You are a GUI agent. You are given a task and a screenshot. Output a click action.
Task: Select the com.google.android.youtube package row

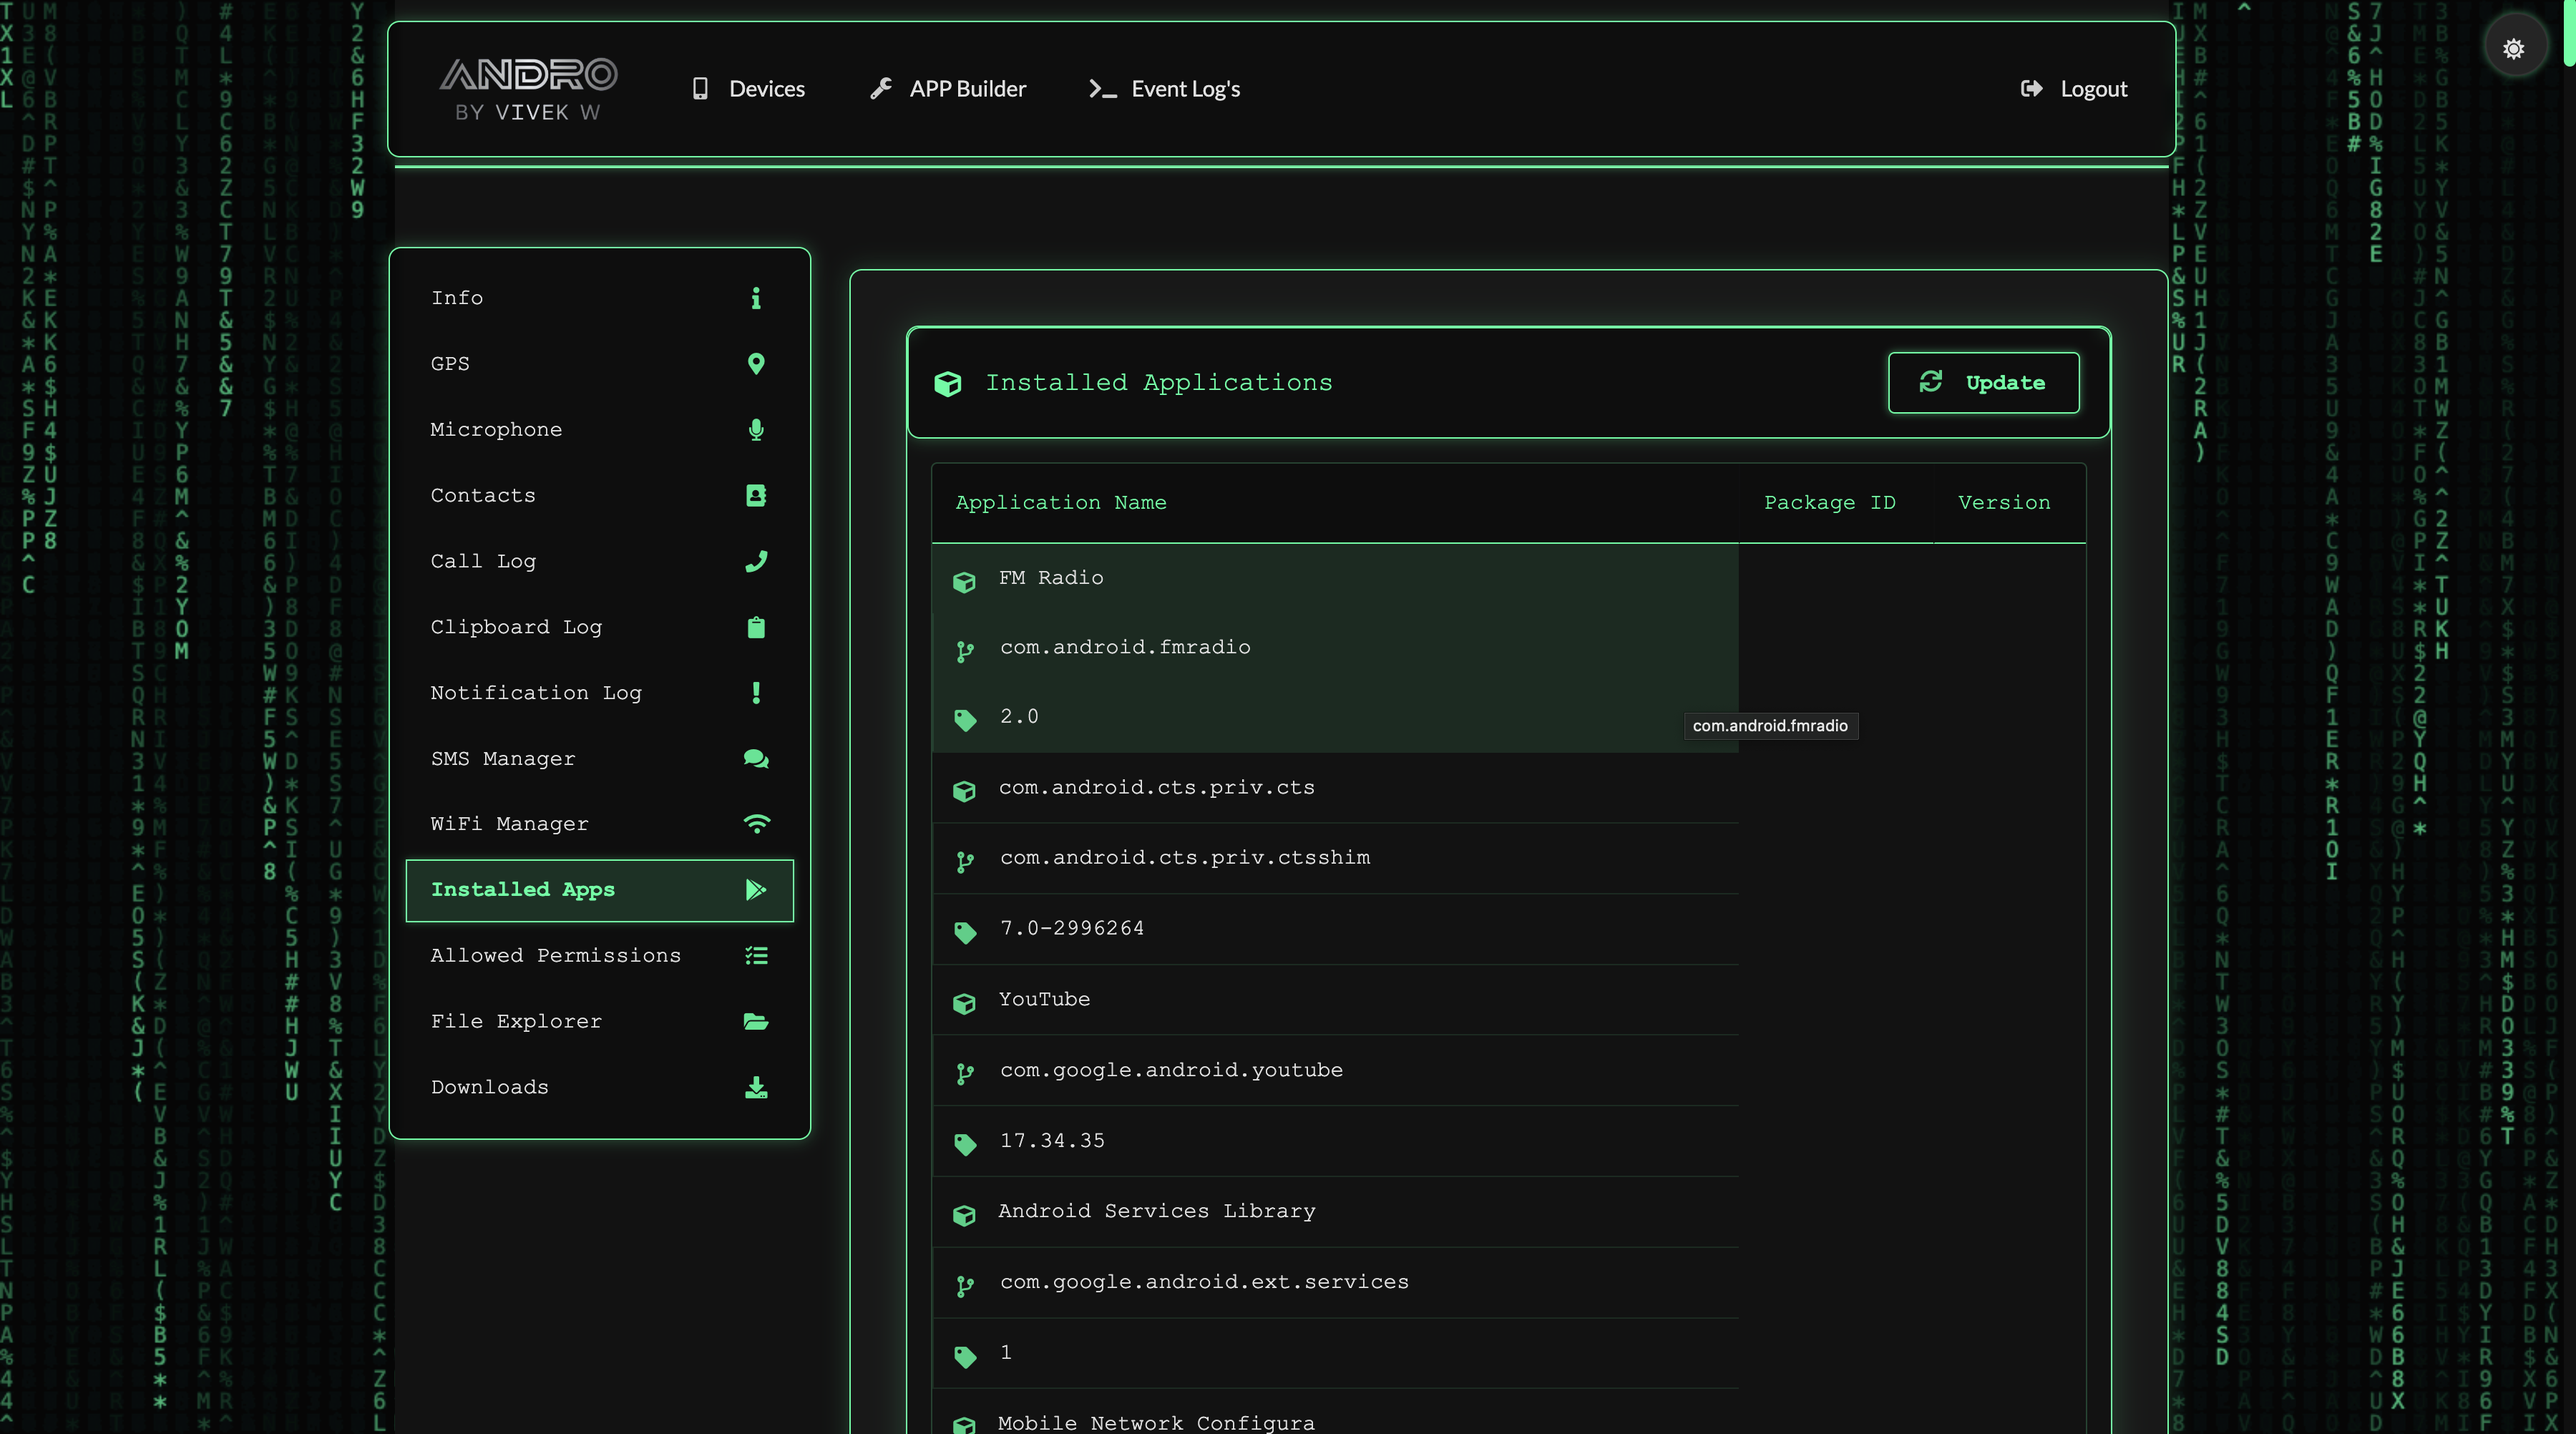1170,1070
